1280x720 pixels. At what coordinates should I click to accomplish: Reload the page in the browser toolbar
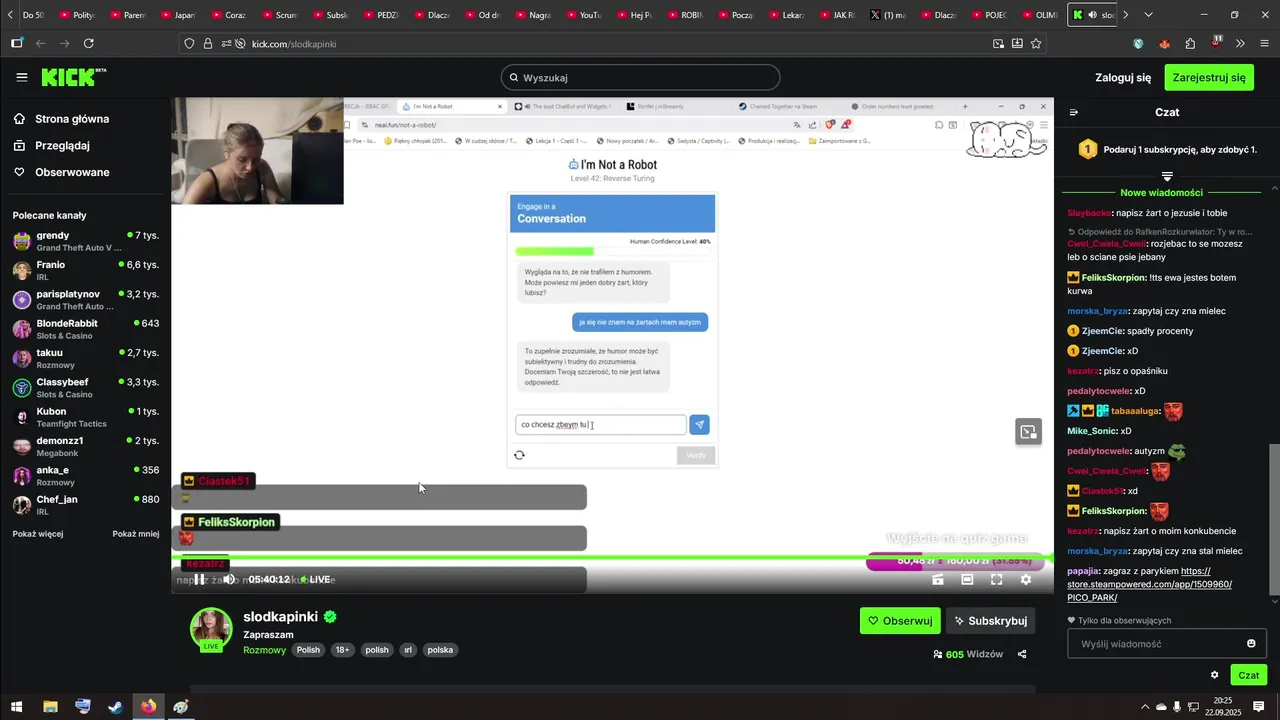tap(89, 43)
